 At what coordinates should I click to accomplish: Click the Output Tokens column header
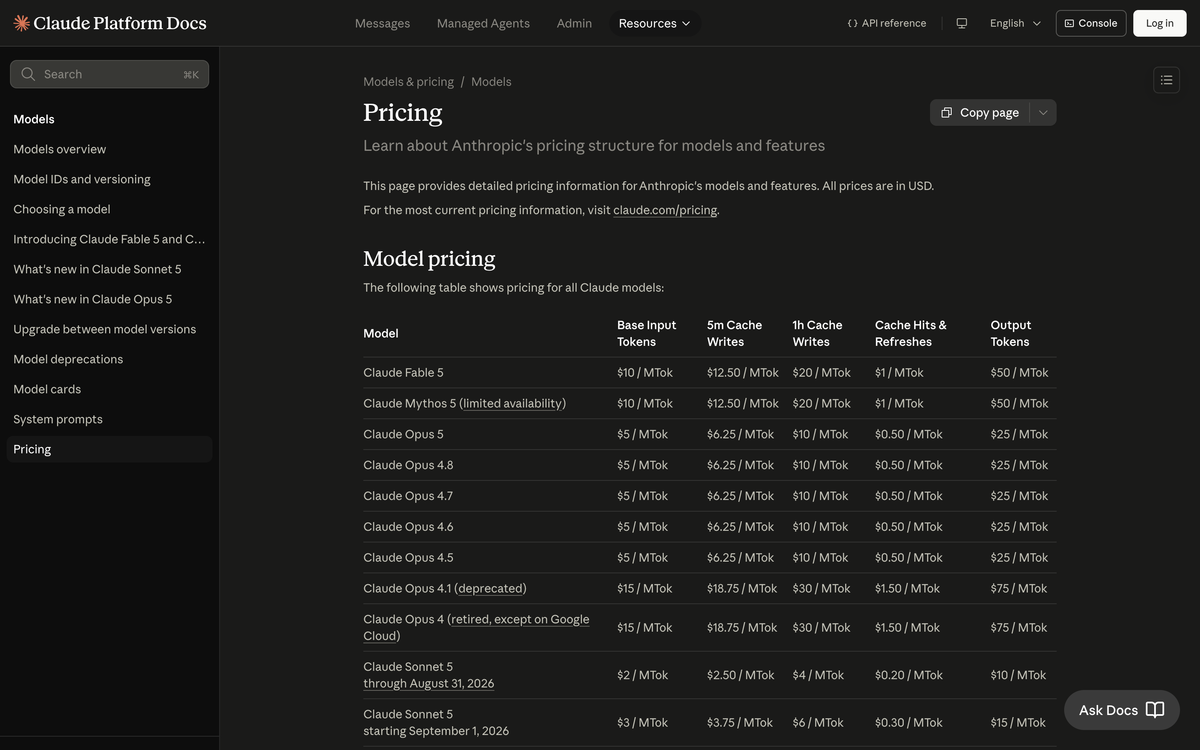click(x=1011, y=333)
